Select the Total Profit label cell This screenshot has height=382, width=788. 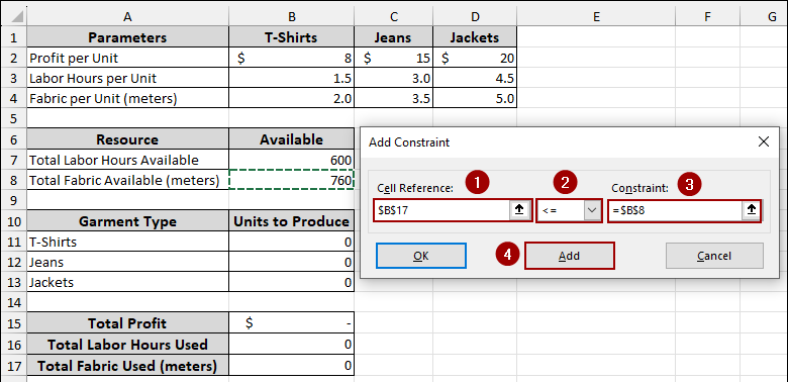[x=128, y=323]
